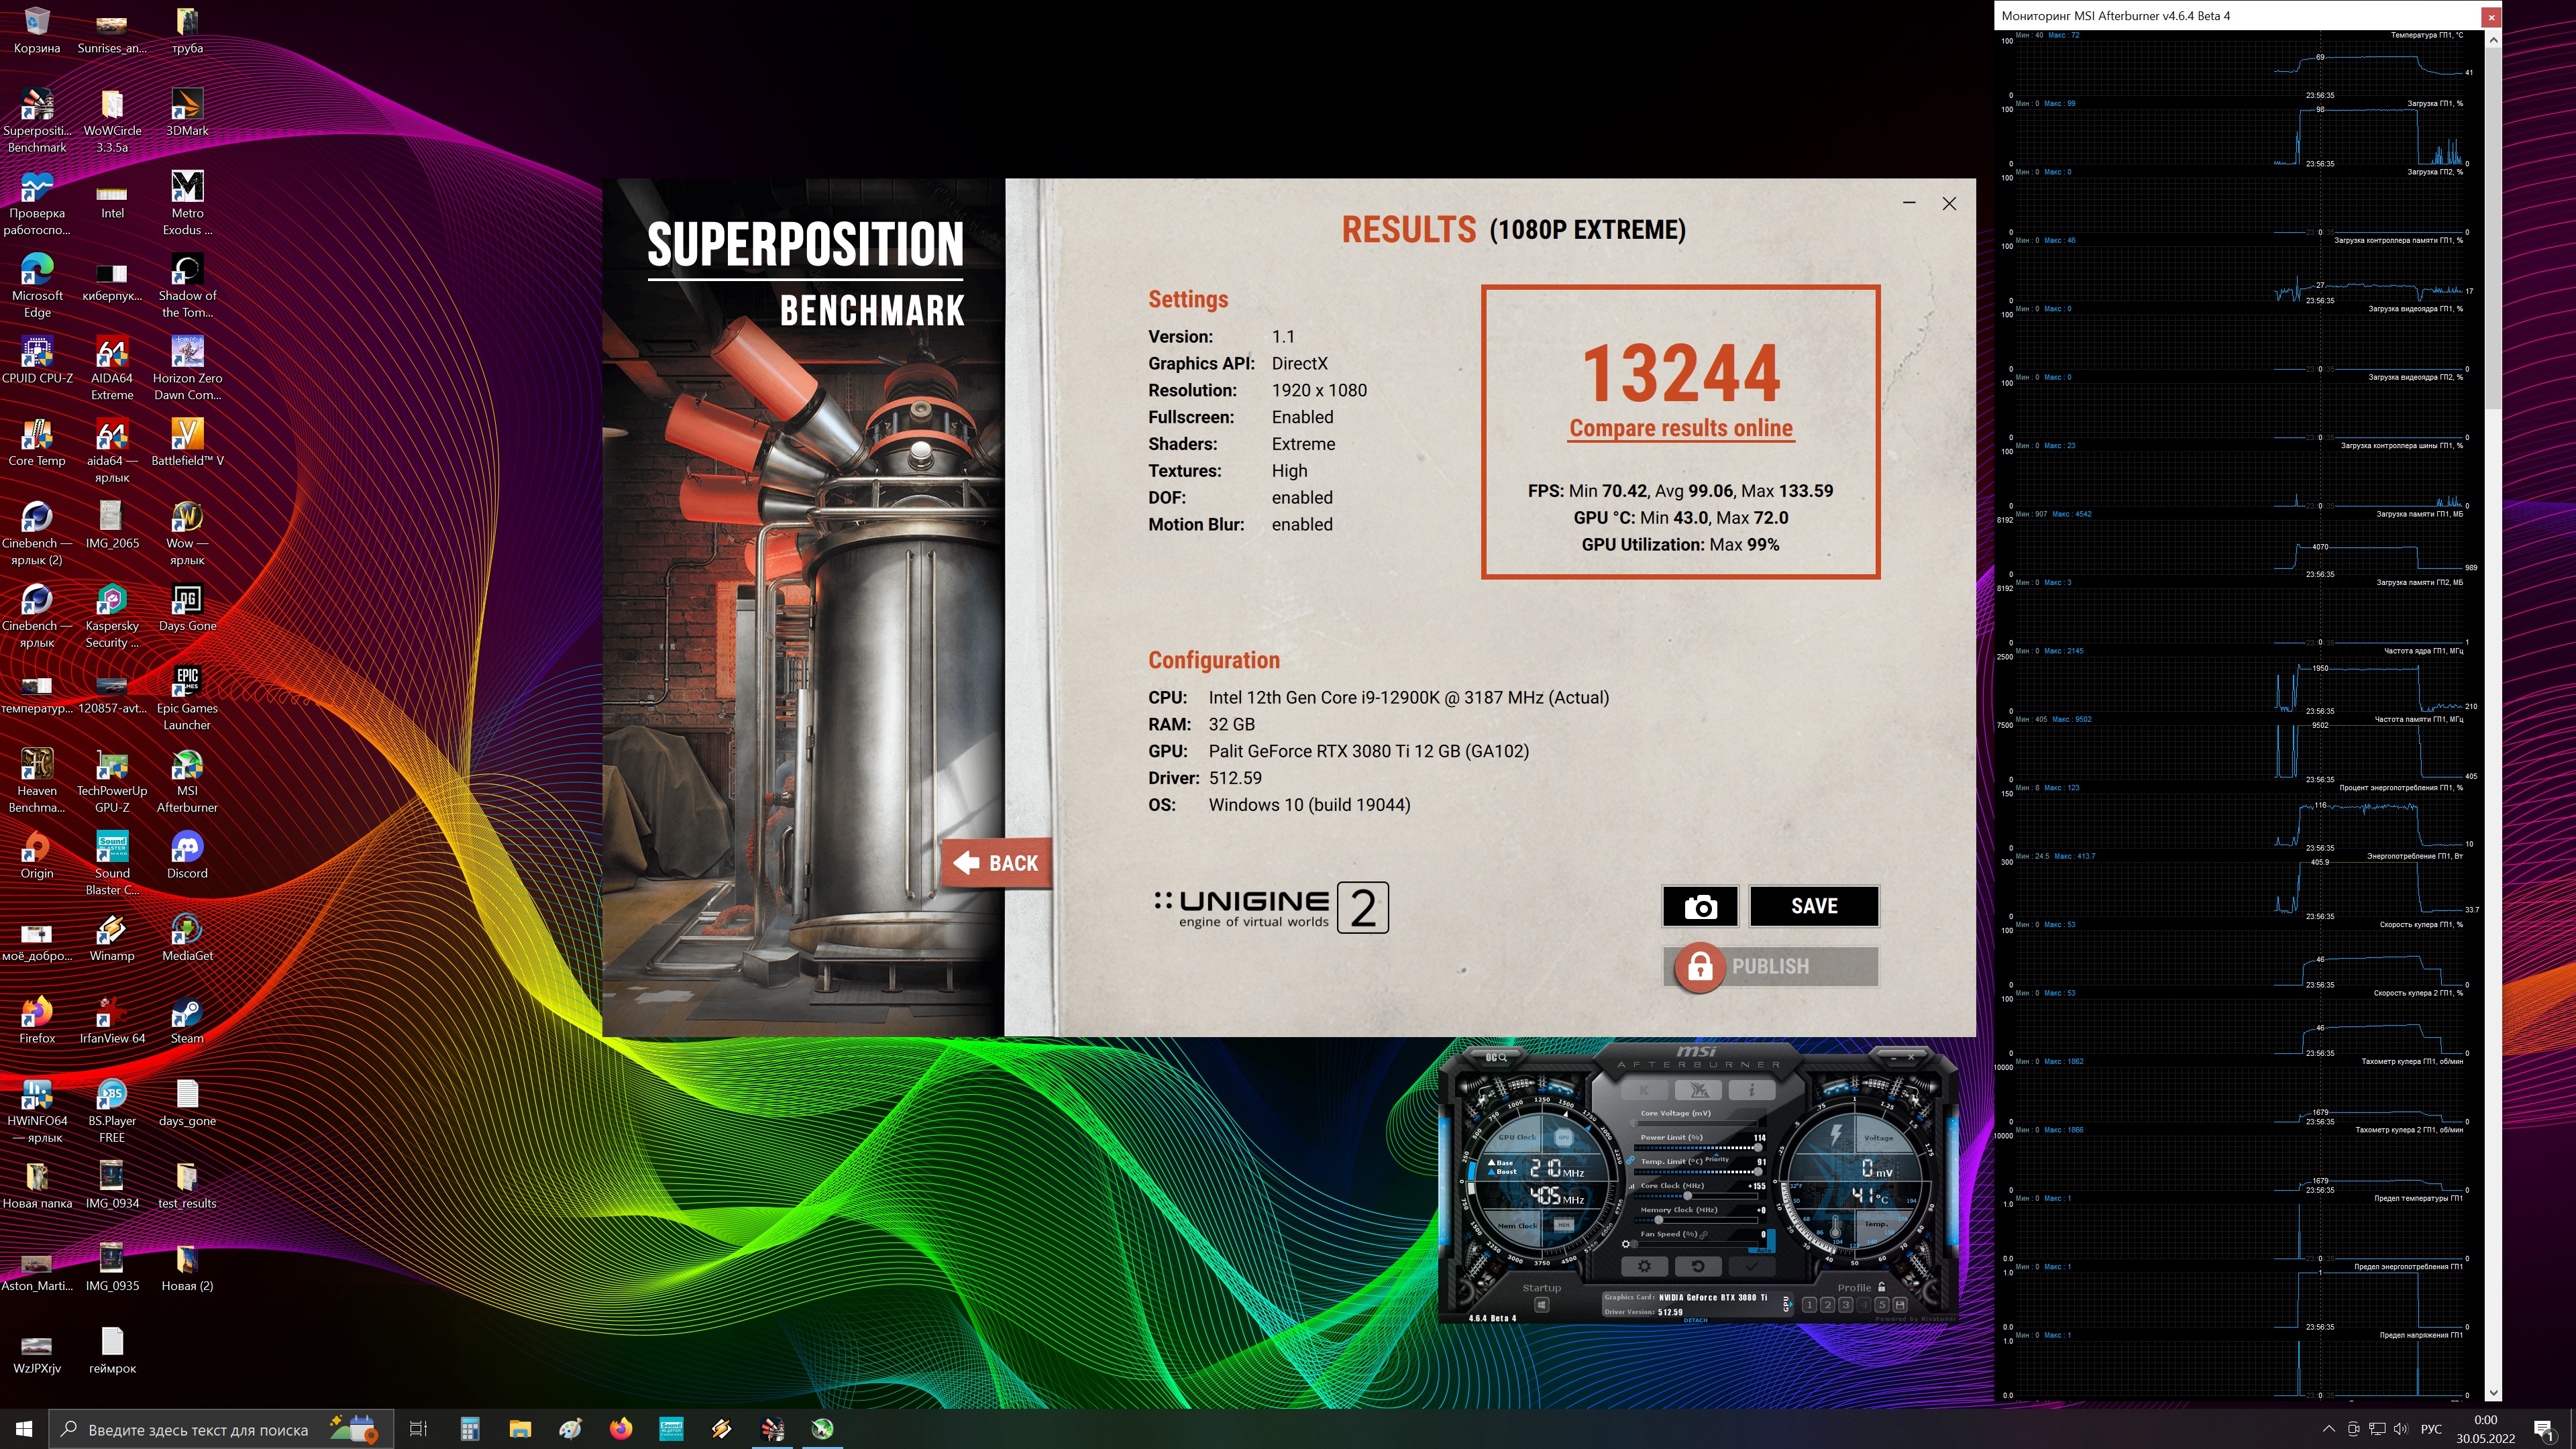Unlock the Profile lock icon
Viewport: 2576px width, 1449px height.
point(1882,1287)
